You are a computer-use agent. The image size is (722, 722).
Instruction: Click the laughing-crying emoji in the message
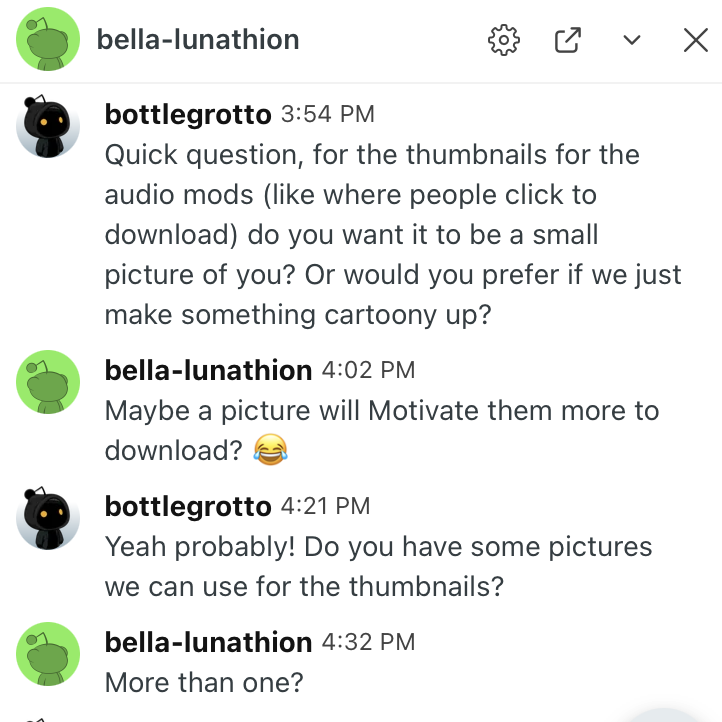tap(269, 451)
